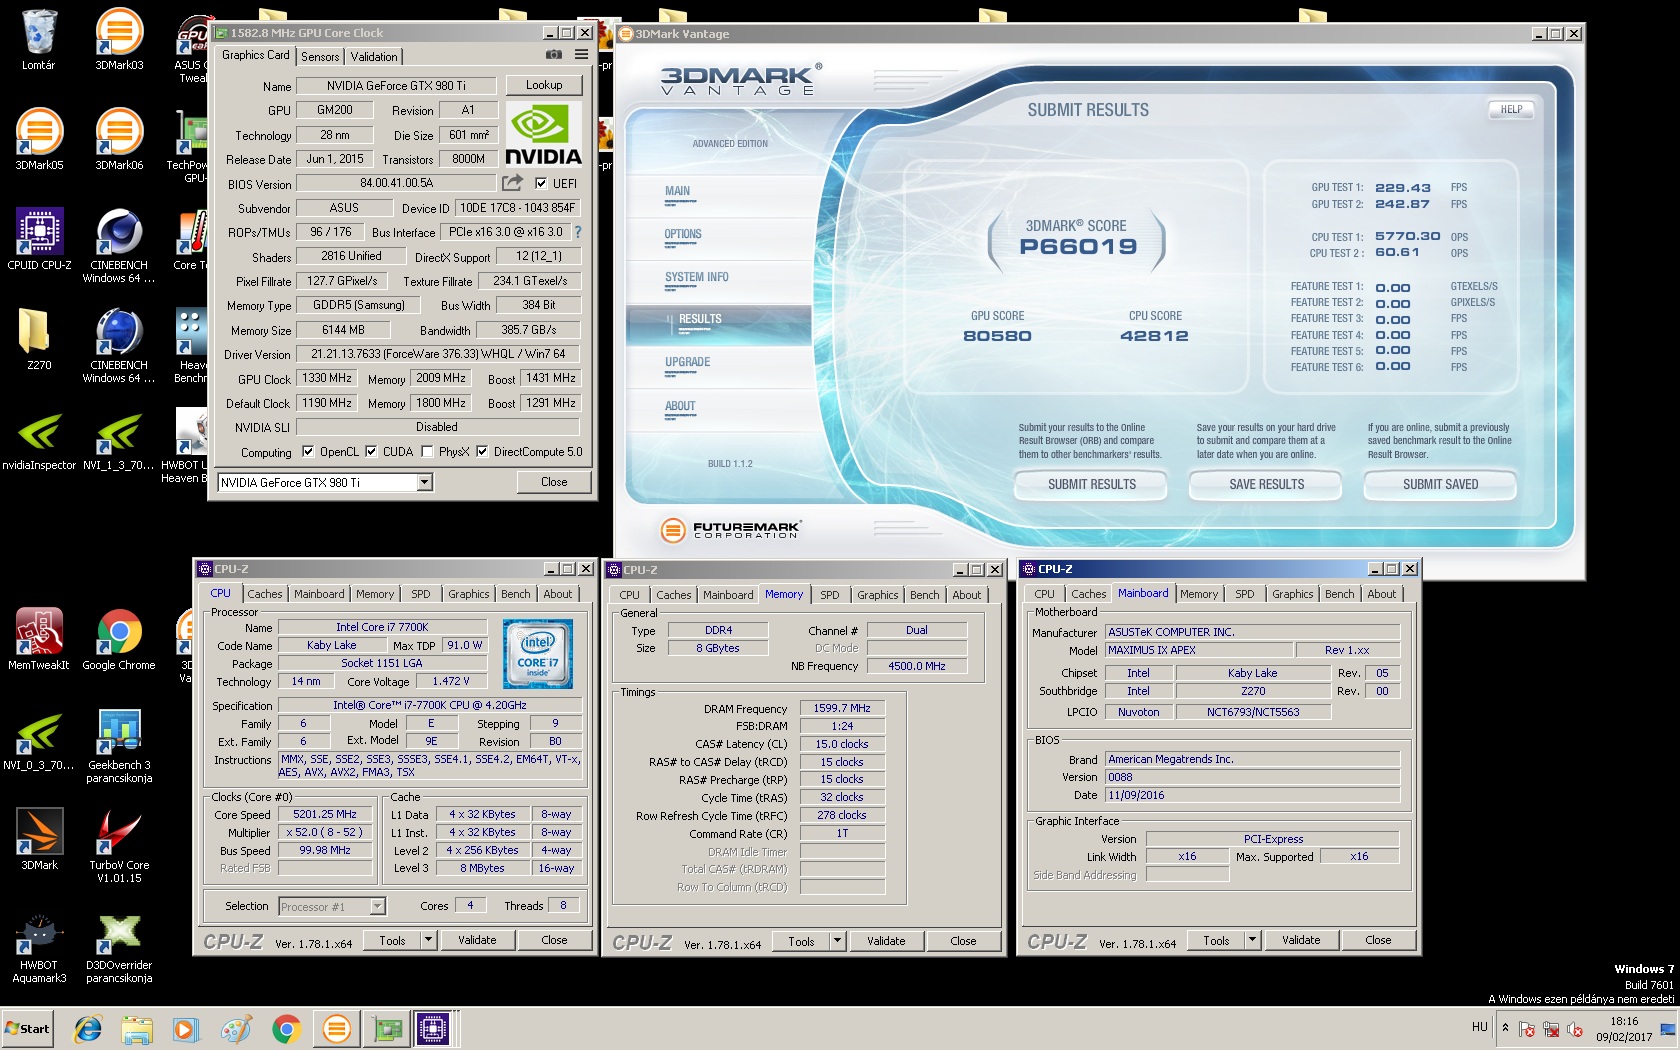Viewport: 1680px width, 1050px height.
Task: Toggle the OpenCL checkbox
Action: (x=308, y=452)
